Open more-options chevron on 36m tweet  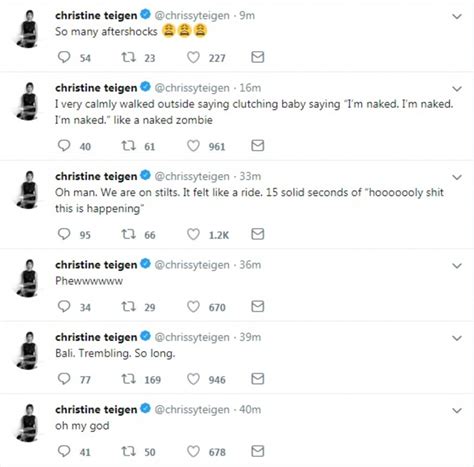tap(457, 266)
